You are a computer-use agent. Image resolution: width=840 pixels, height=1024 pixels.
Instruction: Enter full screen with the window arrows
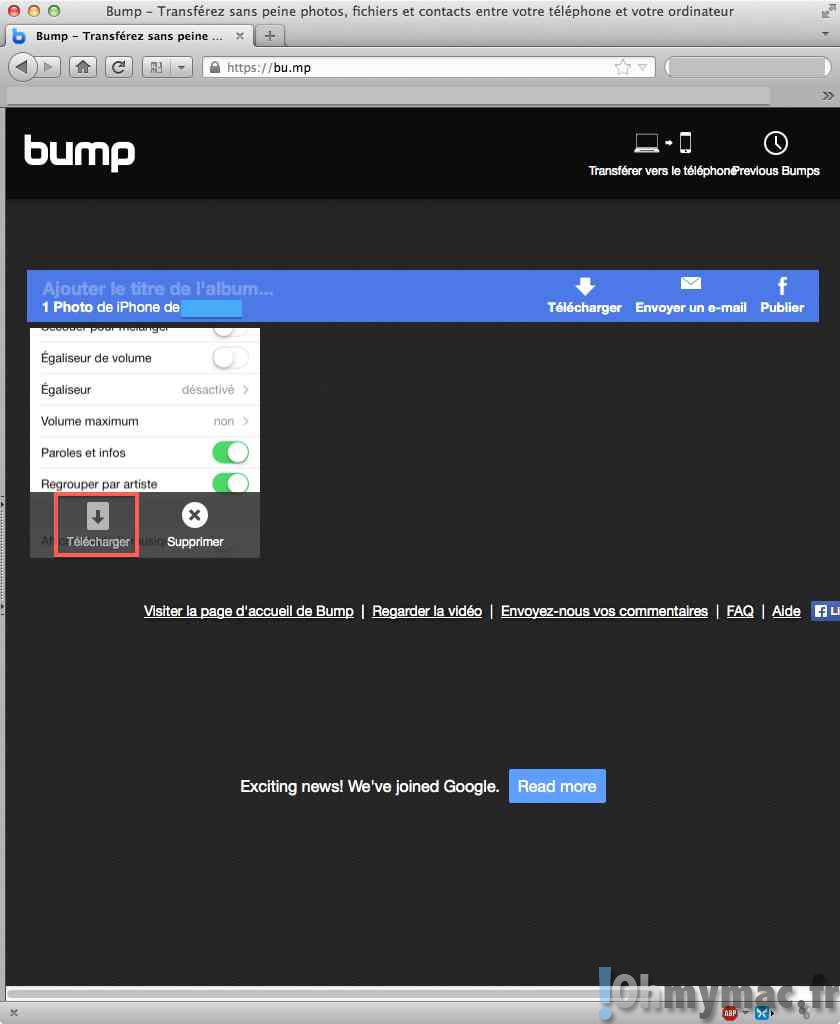coord(828,11)
